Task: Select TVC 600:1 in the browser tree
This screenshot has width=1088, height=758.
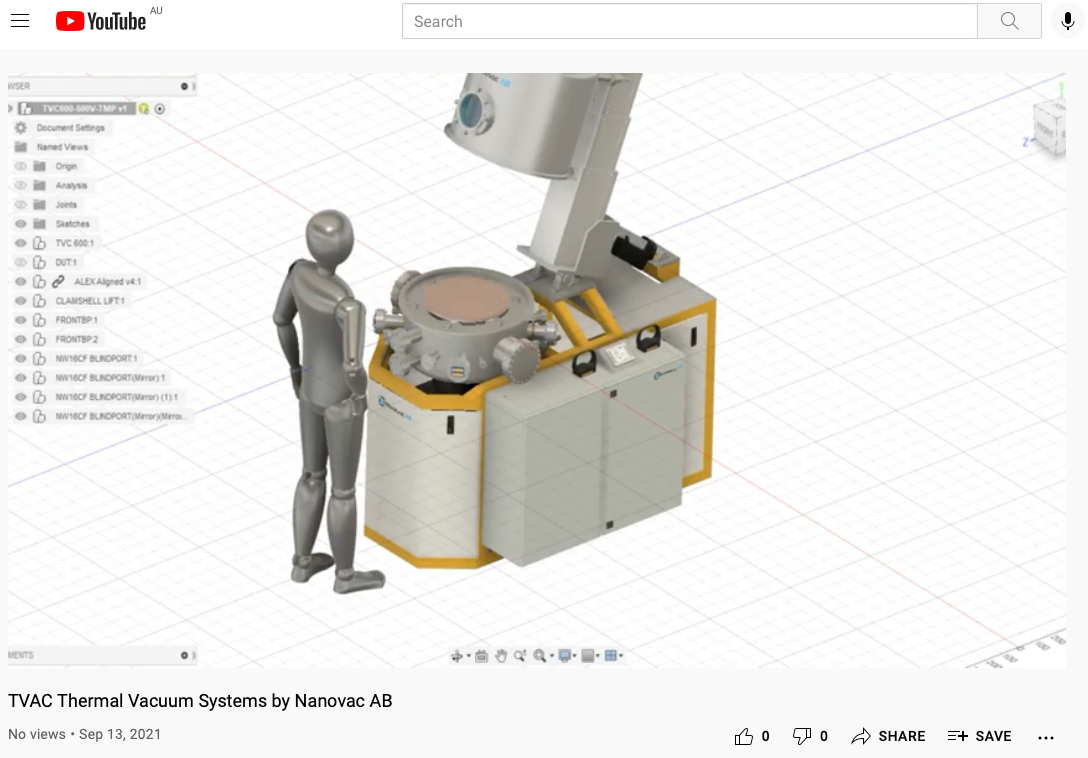Action: click(75, 243)
